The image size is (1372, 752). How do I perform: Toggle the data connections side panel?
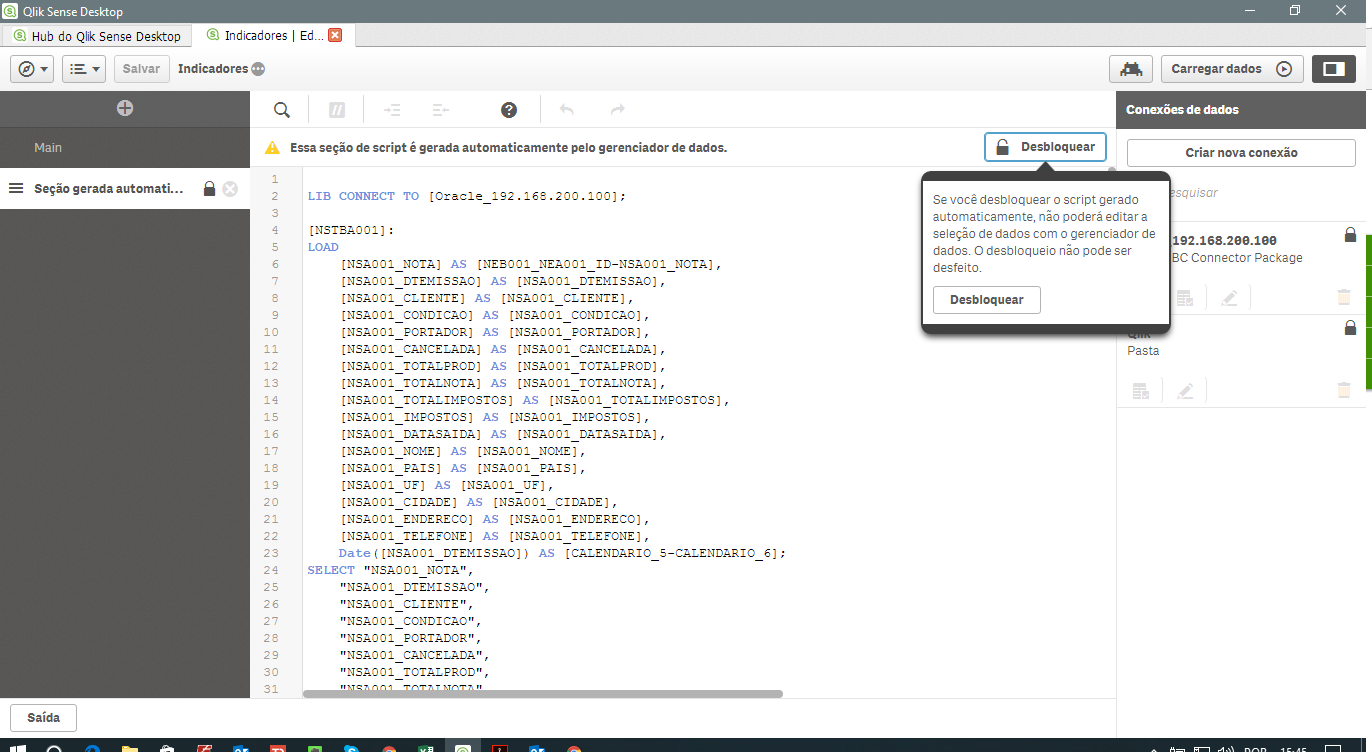coord(1333,69)
